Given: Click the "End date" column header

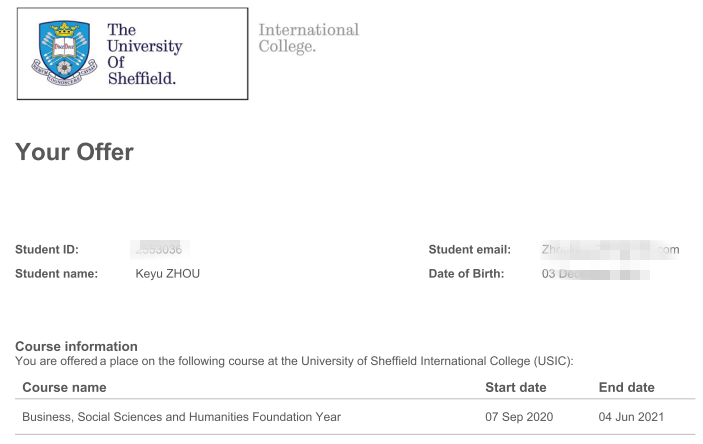Looking at the screenshot, I should [x=626, y=387].
